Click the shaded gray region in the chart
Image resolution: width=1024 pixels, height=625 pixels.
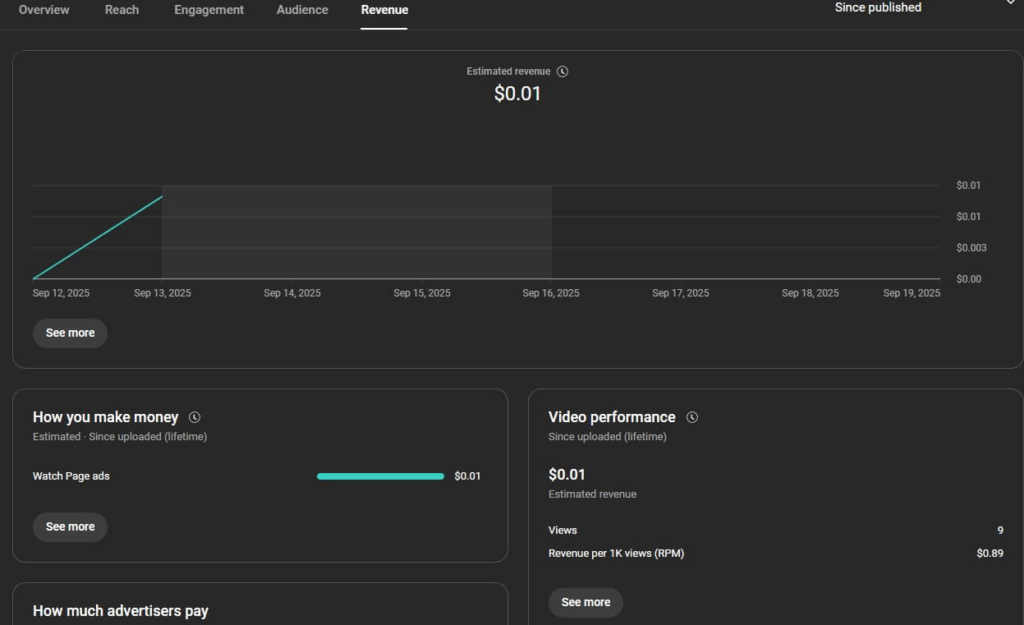coord(356,232)
